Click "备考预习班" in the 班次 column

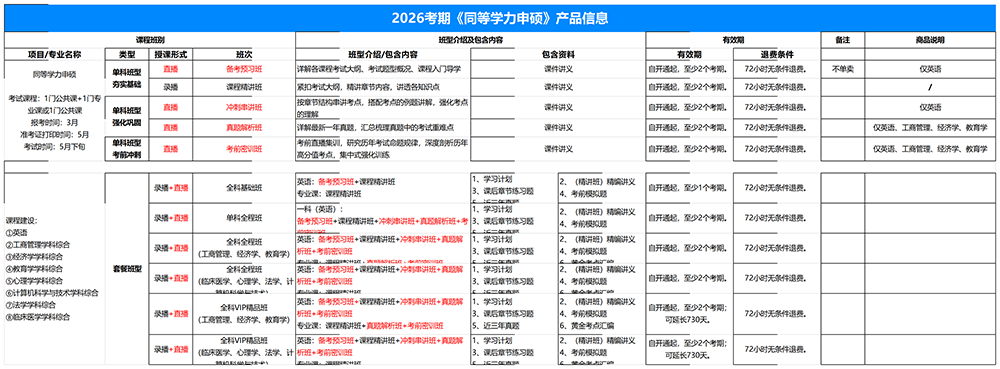click(244, 69)
